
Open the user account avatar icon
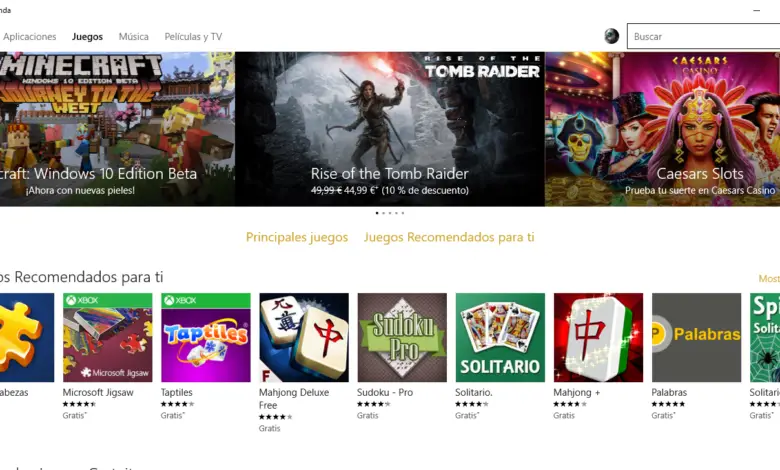point(611,36)
